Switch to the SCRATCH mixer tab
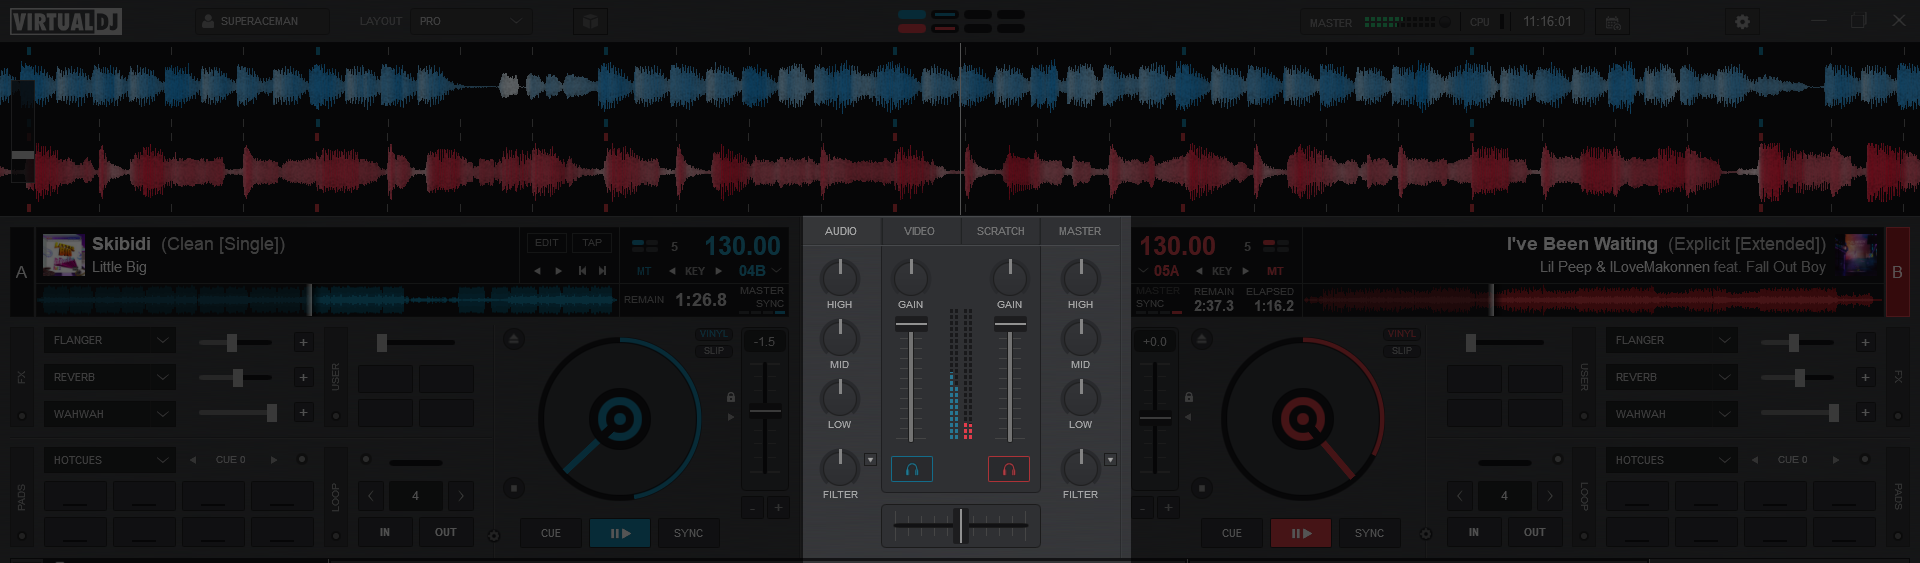Image resolution: width=1920 pixels, height=563 pixels. pyautogui.click(x=1000, y=231)
